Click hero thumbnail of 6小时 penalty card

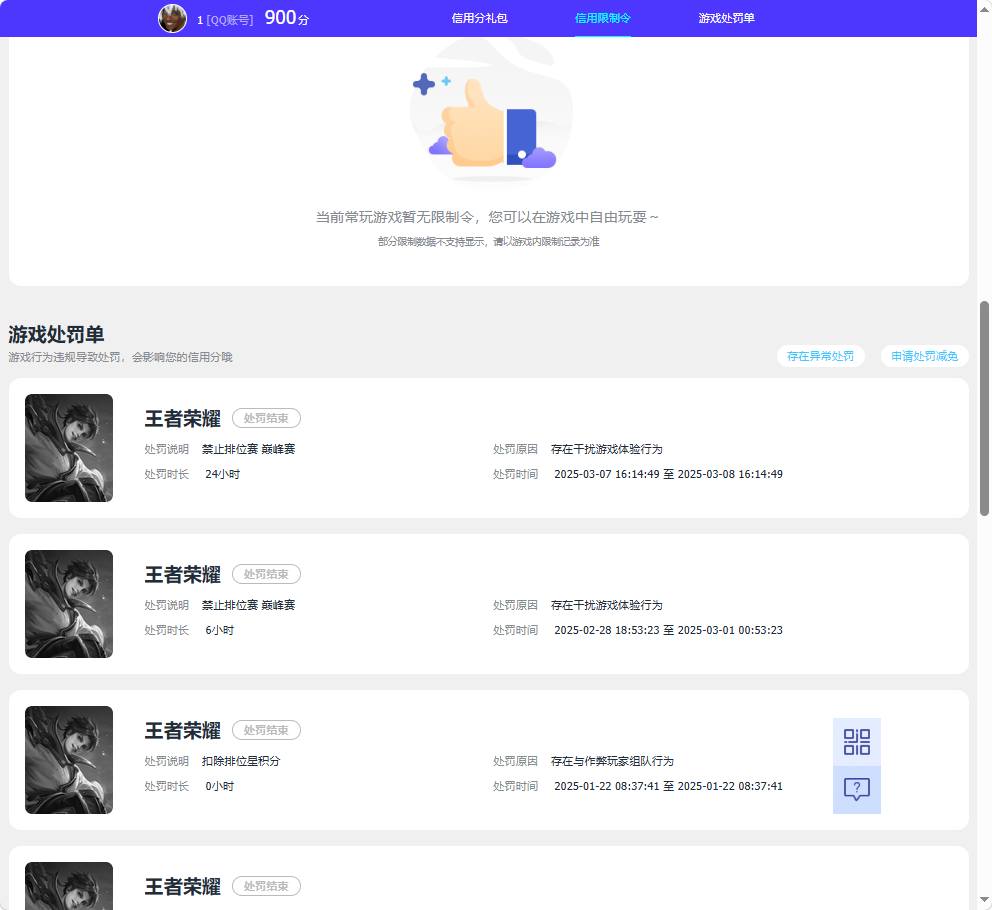69,604
